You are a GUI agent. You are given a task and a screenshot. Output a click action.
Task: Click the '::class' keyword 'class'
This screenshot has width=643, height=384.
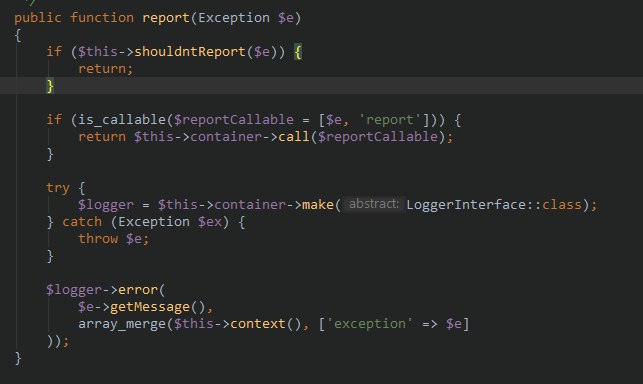coord(562,205)
